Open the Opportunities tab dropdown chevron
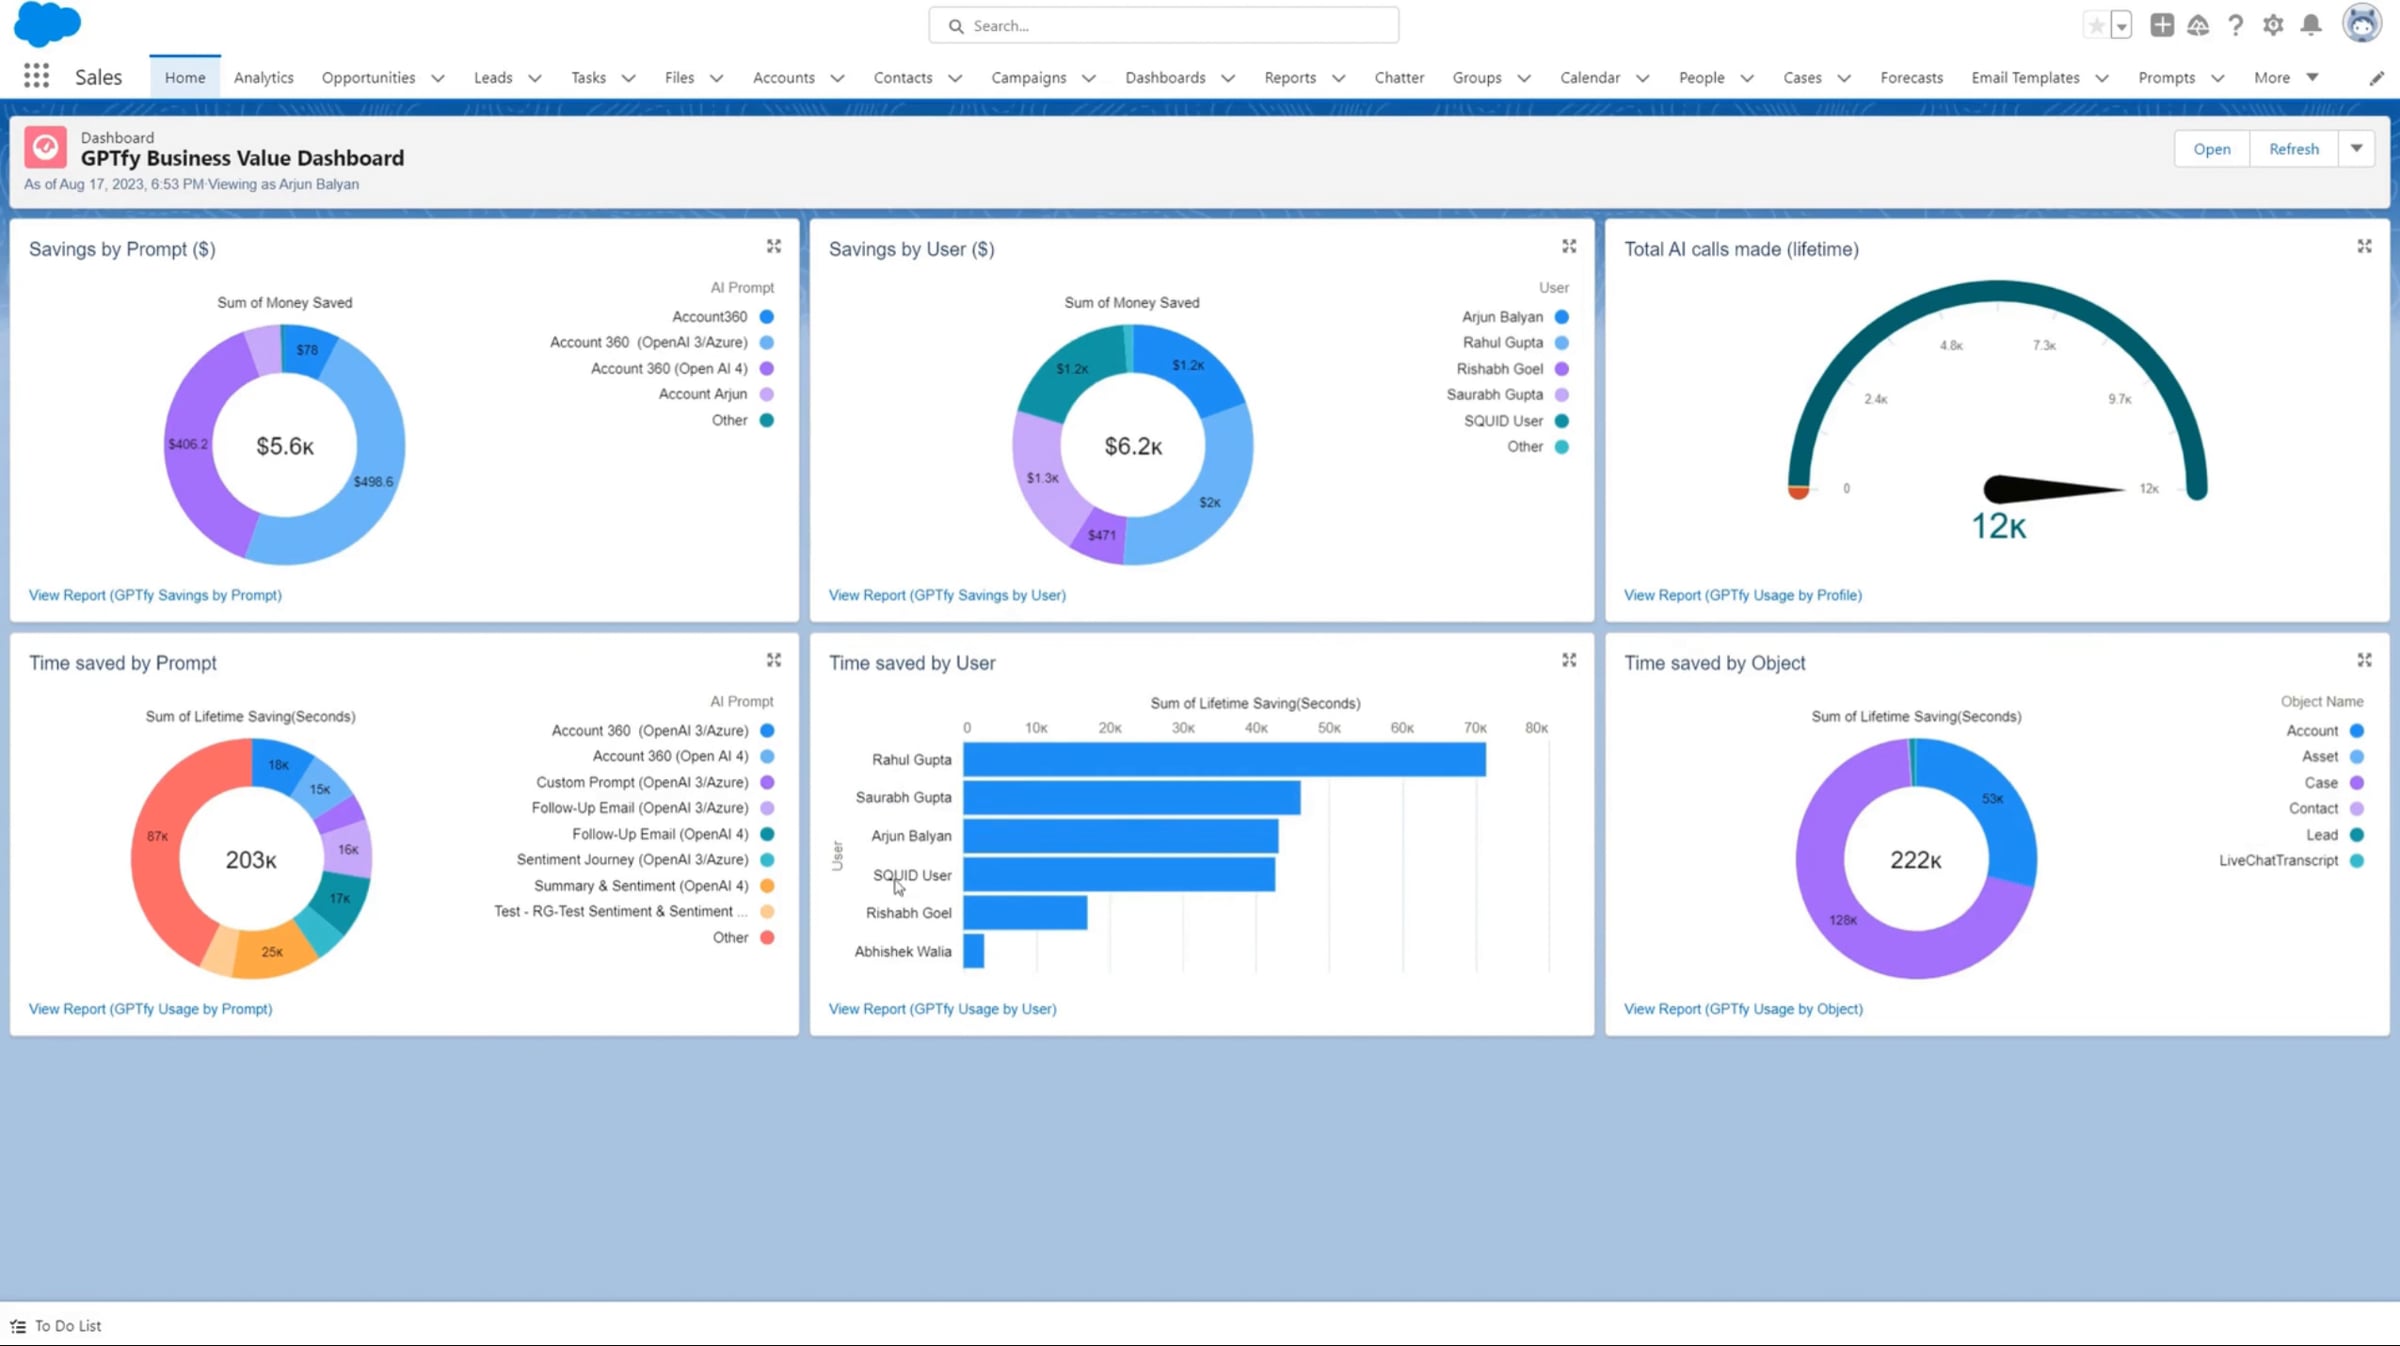This screenshot has width=2400, height=1346. coord(437,78)
